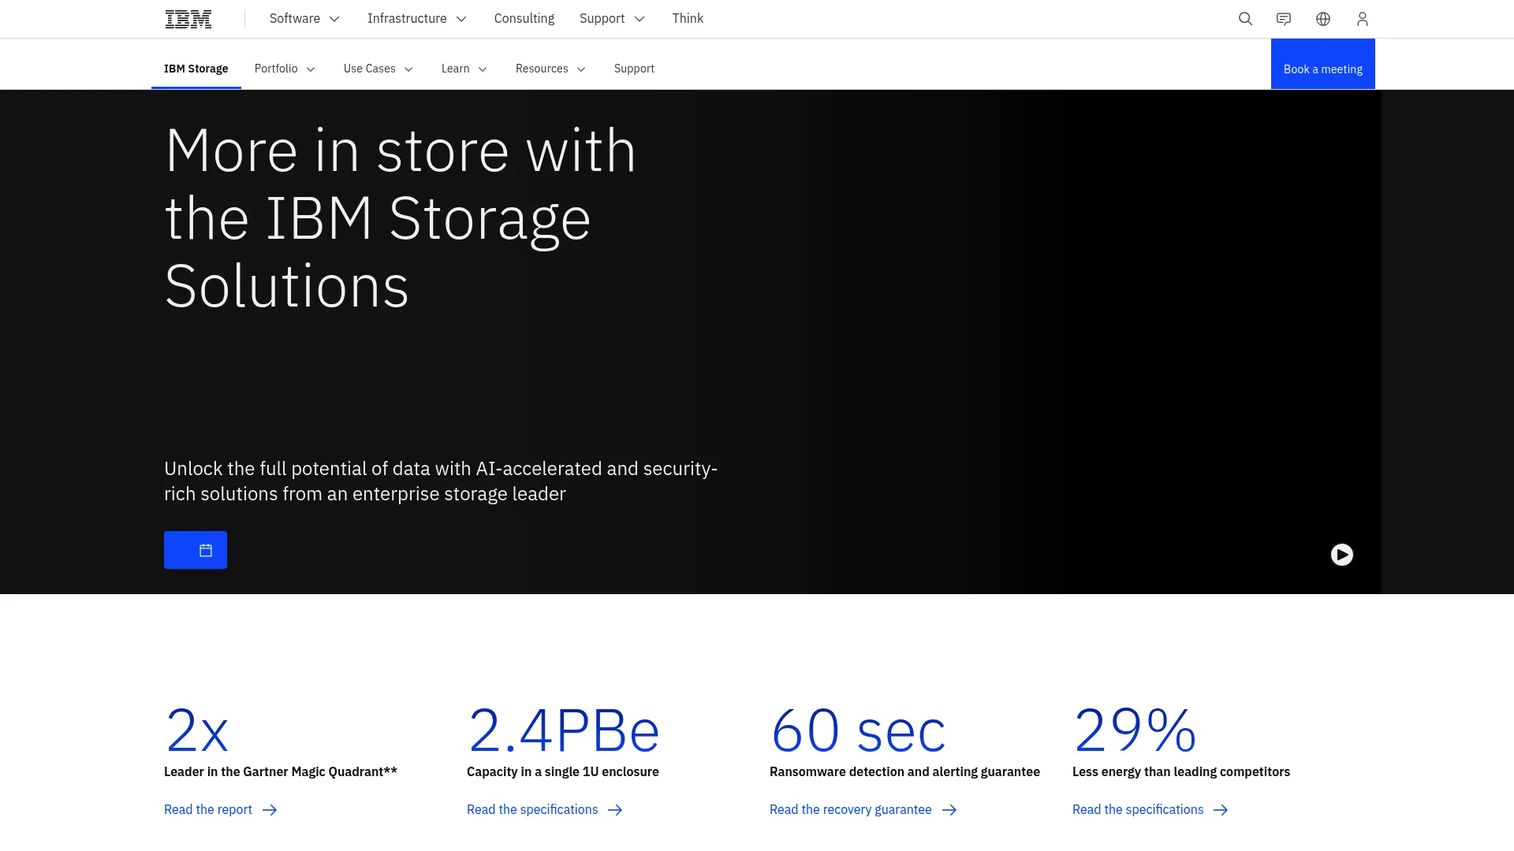Open the Think menu item
This screenshot has height=851, width=1514.
tap(688, 19)
